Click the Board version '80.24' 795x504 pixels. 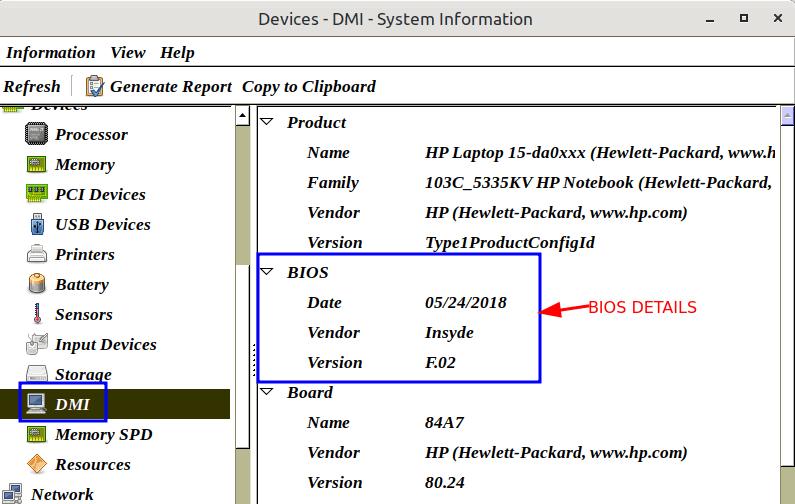coord(445,483)
